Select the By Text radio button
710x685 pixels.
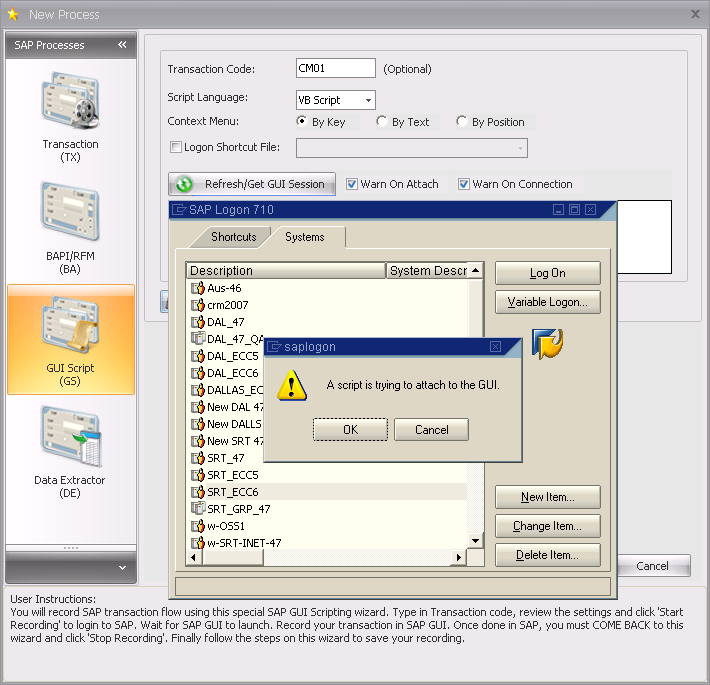click(382, 122)
